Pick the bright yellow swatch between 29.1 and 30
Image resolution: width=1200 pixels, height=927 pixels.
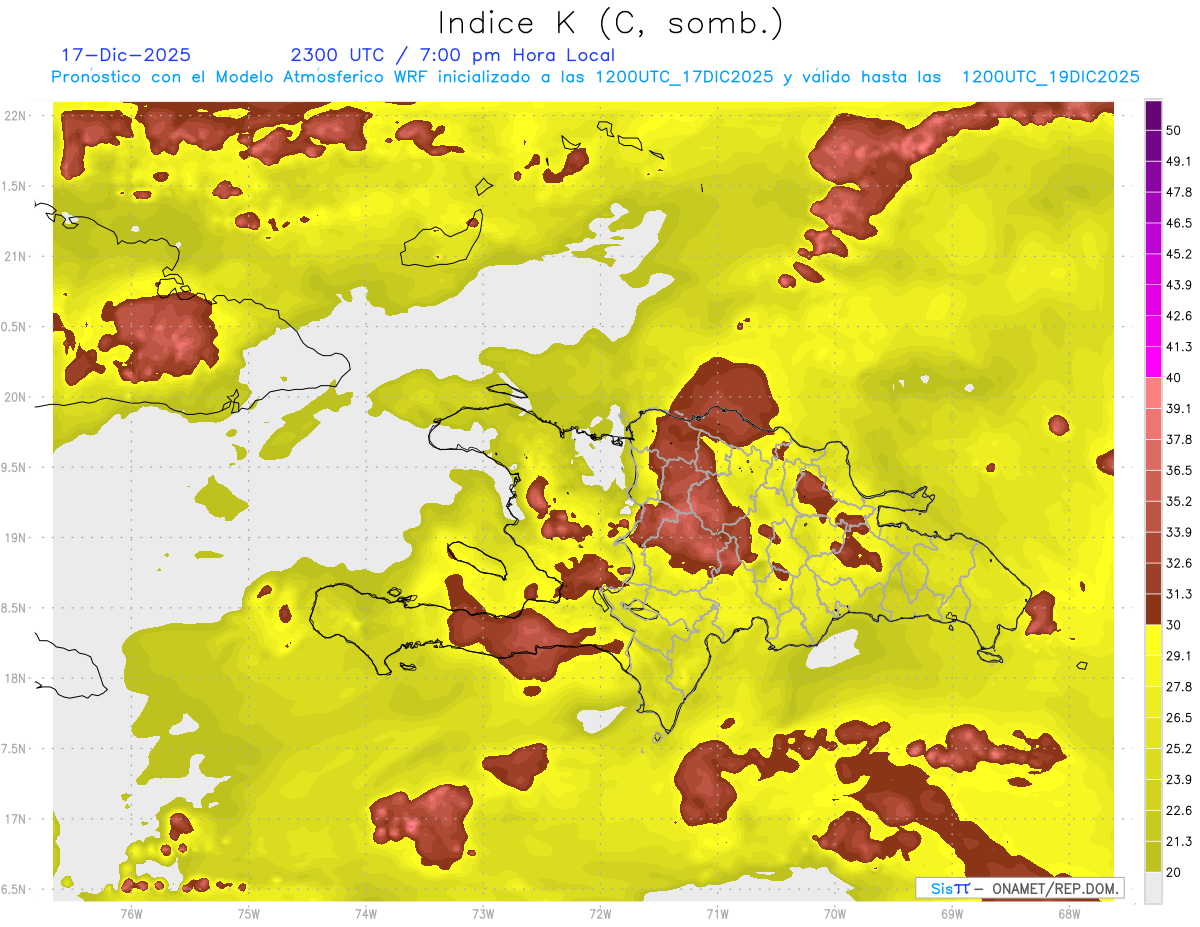pyautogui.click(x=1153, y=640)
